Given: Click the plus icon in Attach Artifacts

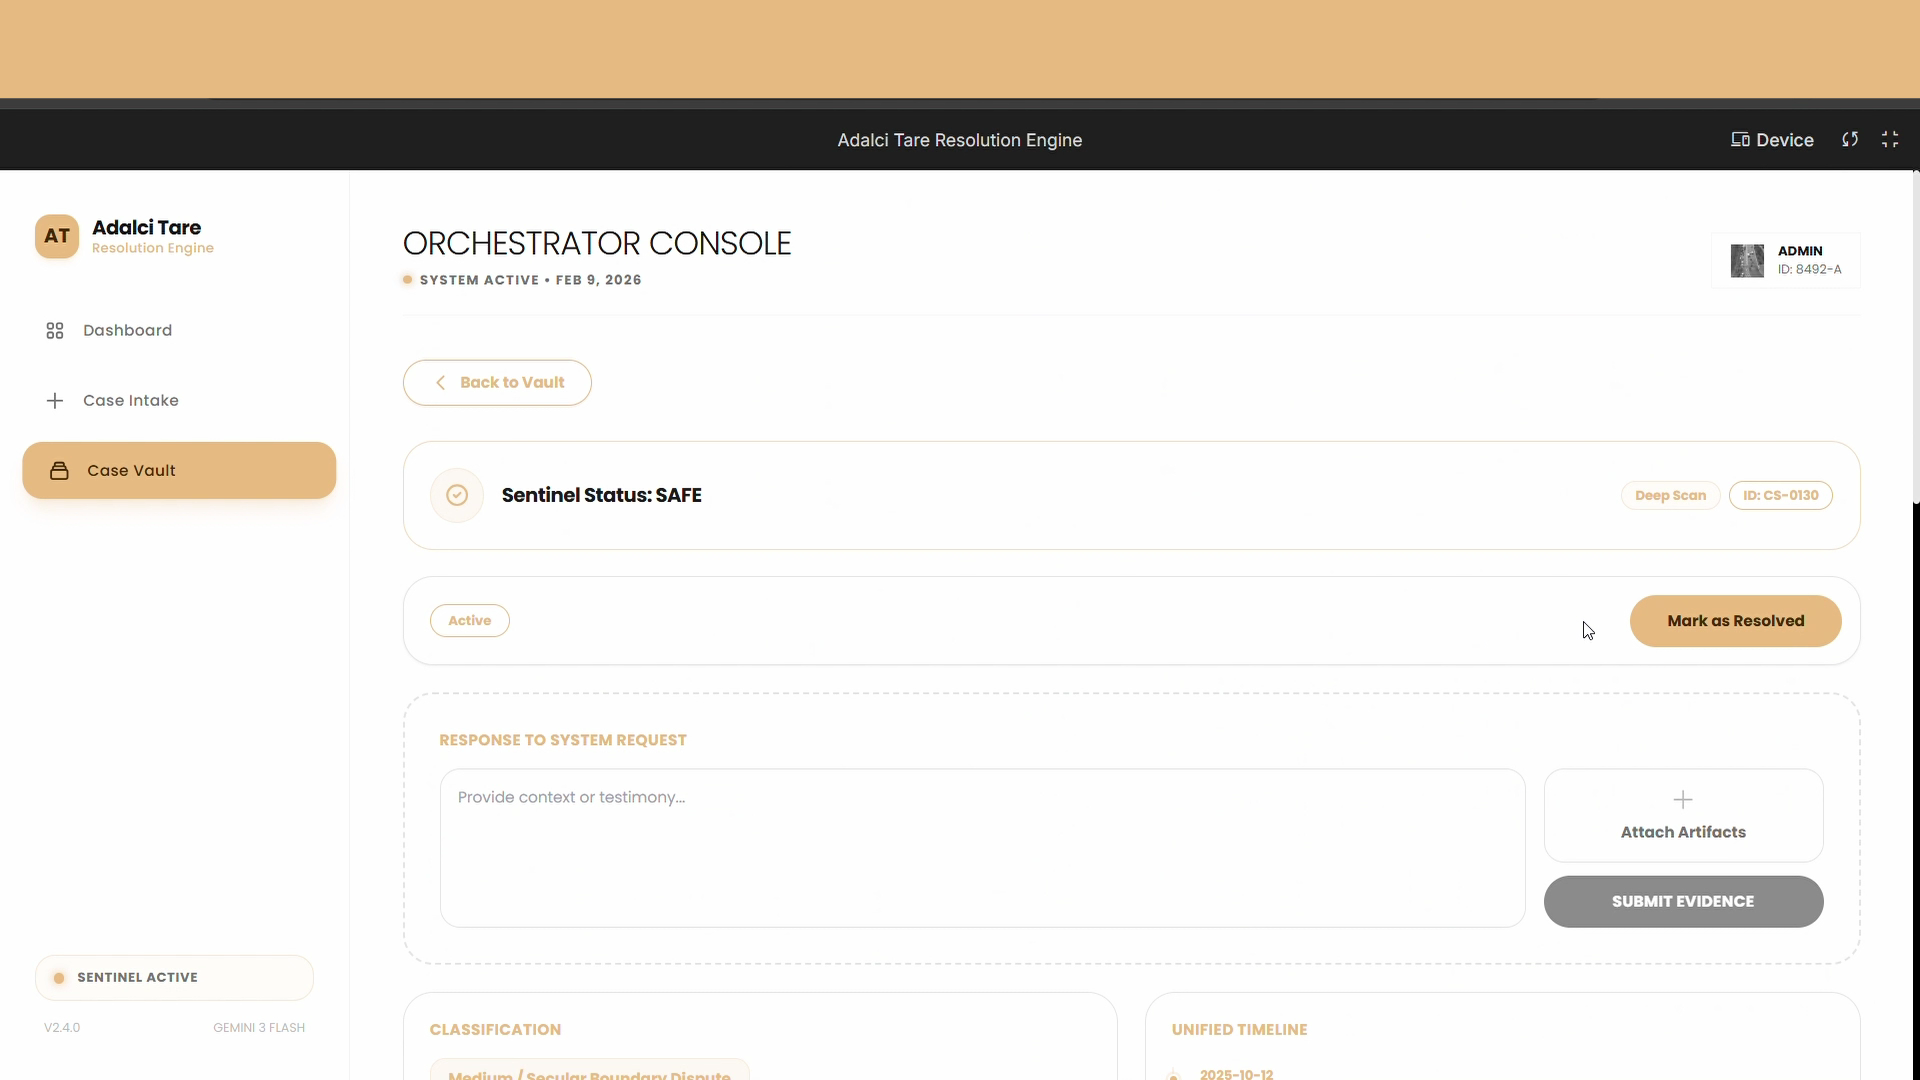Looking at the screenshot, I should (1683, 800).
